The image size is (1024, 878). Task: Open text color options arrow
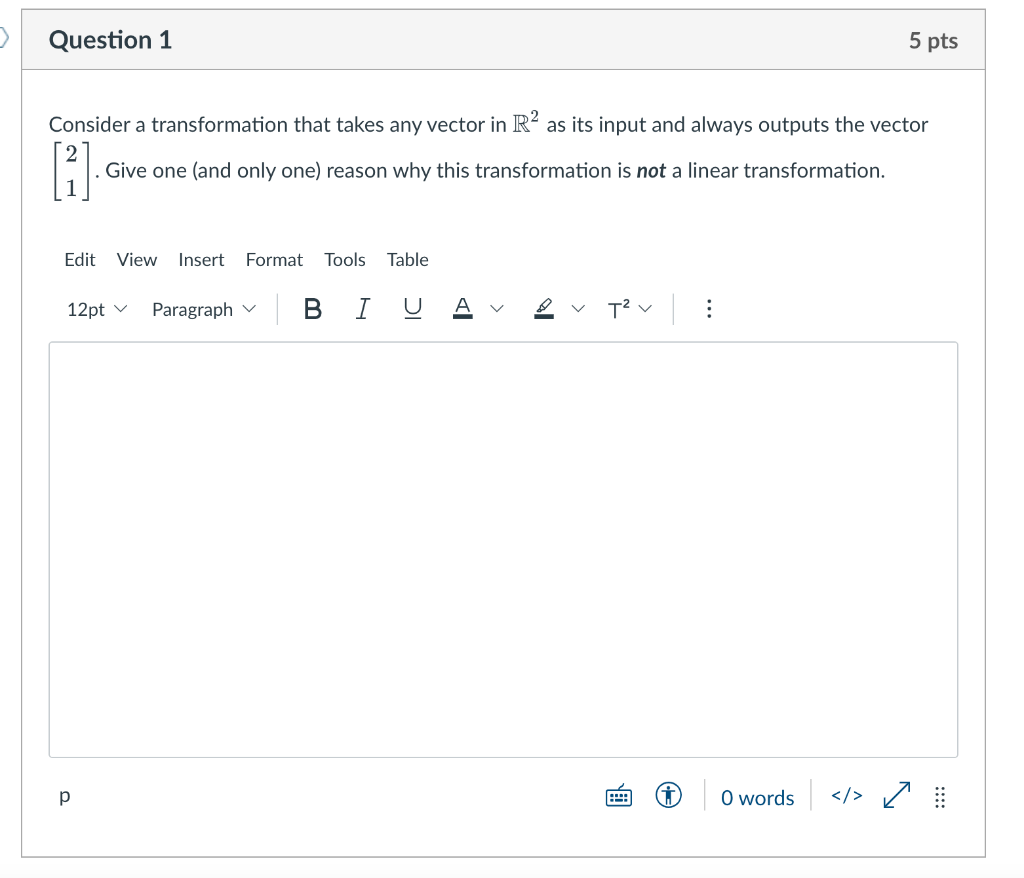tap(497, 308)
